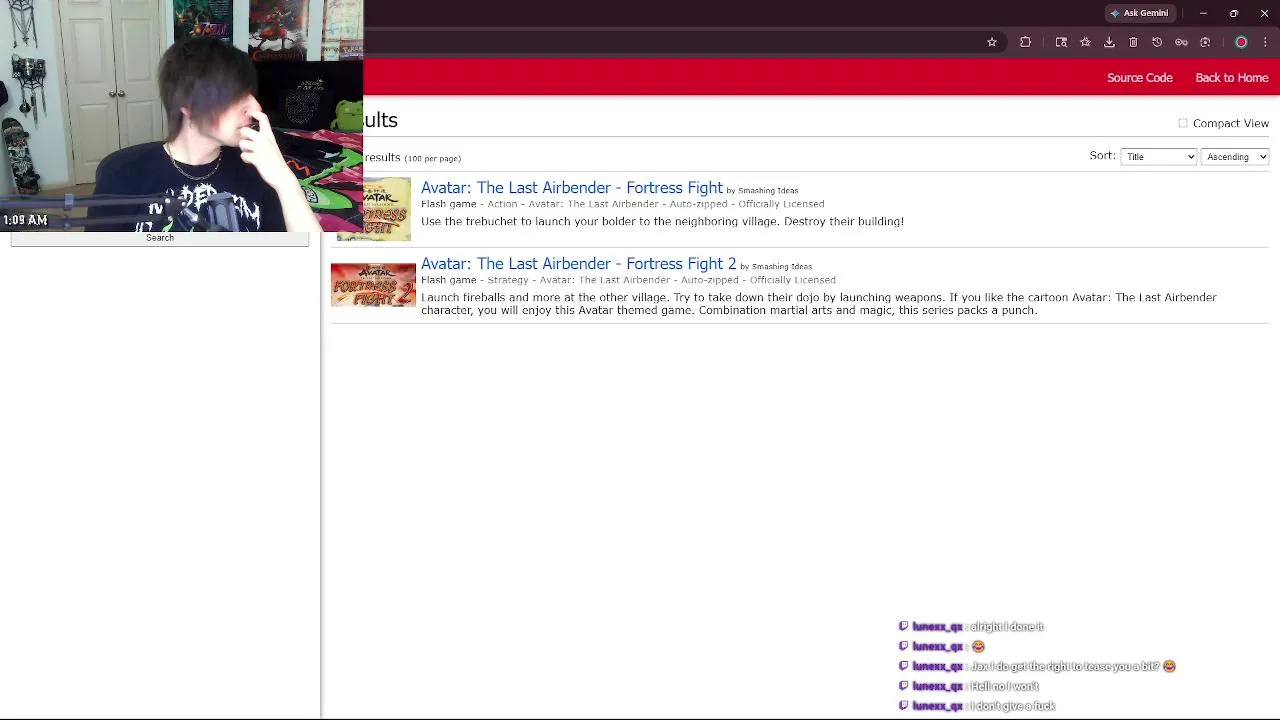Viewport: 1280px width, 720px height.
Task: Click the 'Flash game - Strategy' metadata line
Action: click(628, 280)
